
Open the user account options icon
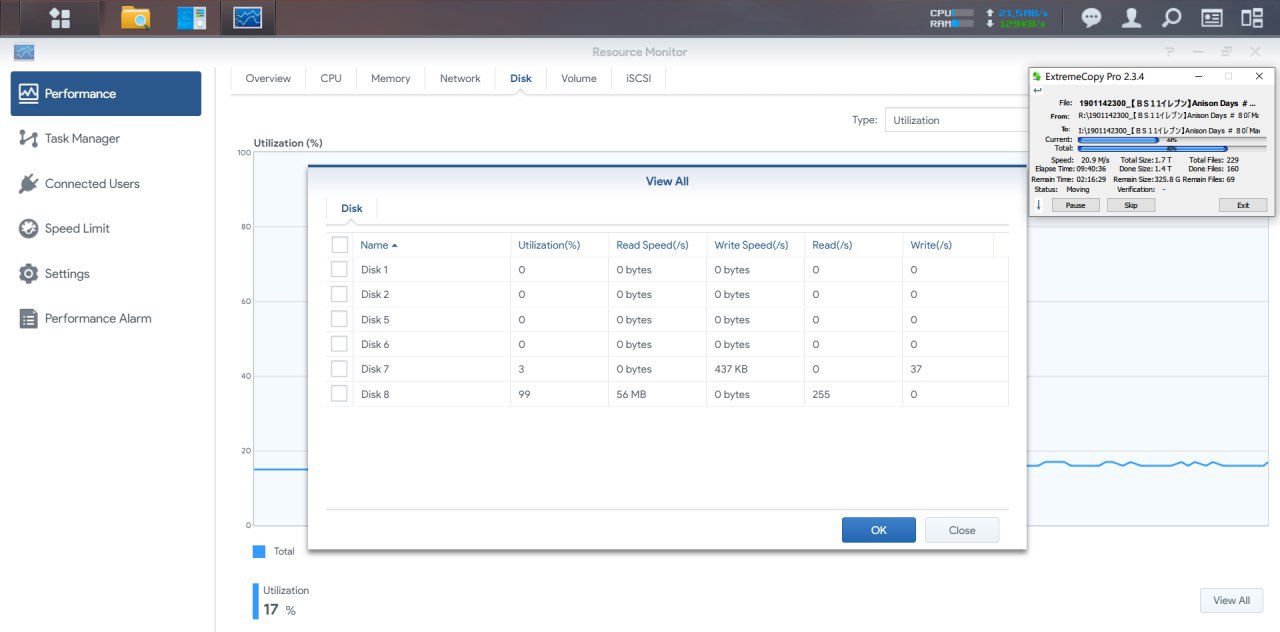click(x=1131, y=18)
